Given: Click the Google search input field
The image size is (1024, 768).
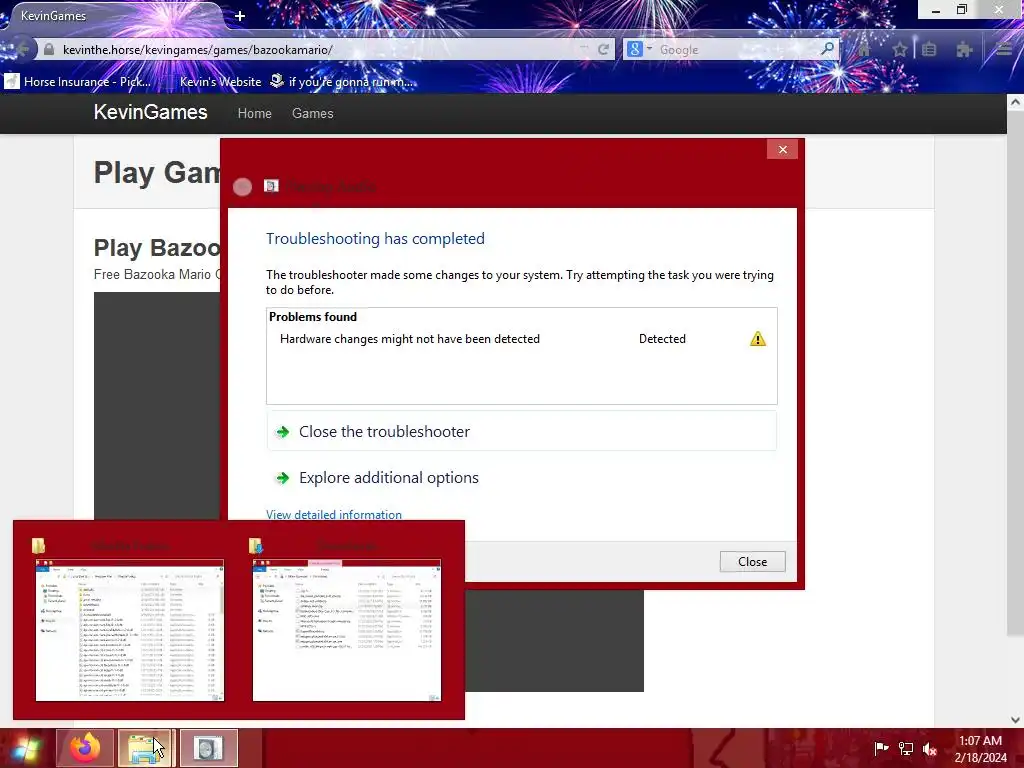Looking at the screenshot, I should pos(737,50).
